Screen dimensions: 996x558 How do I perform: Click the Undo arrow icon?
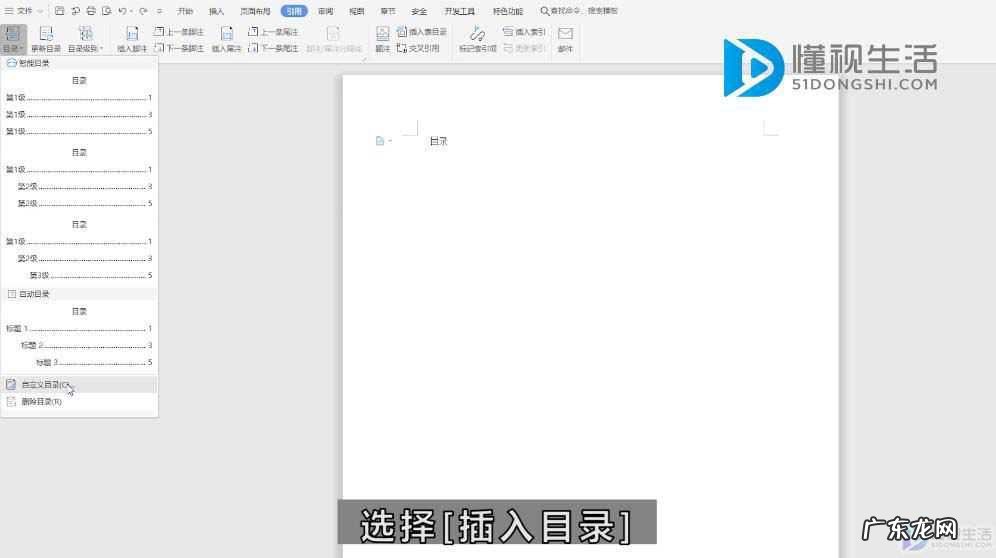pyautogui.click(x=122, y=11)
